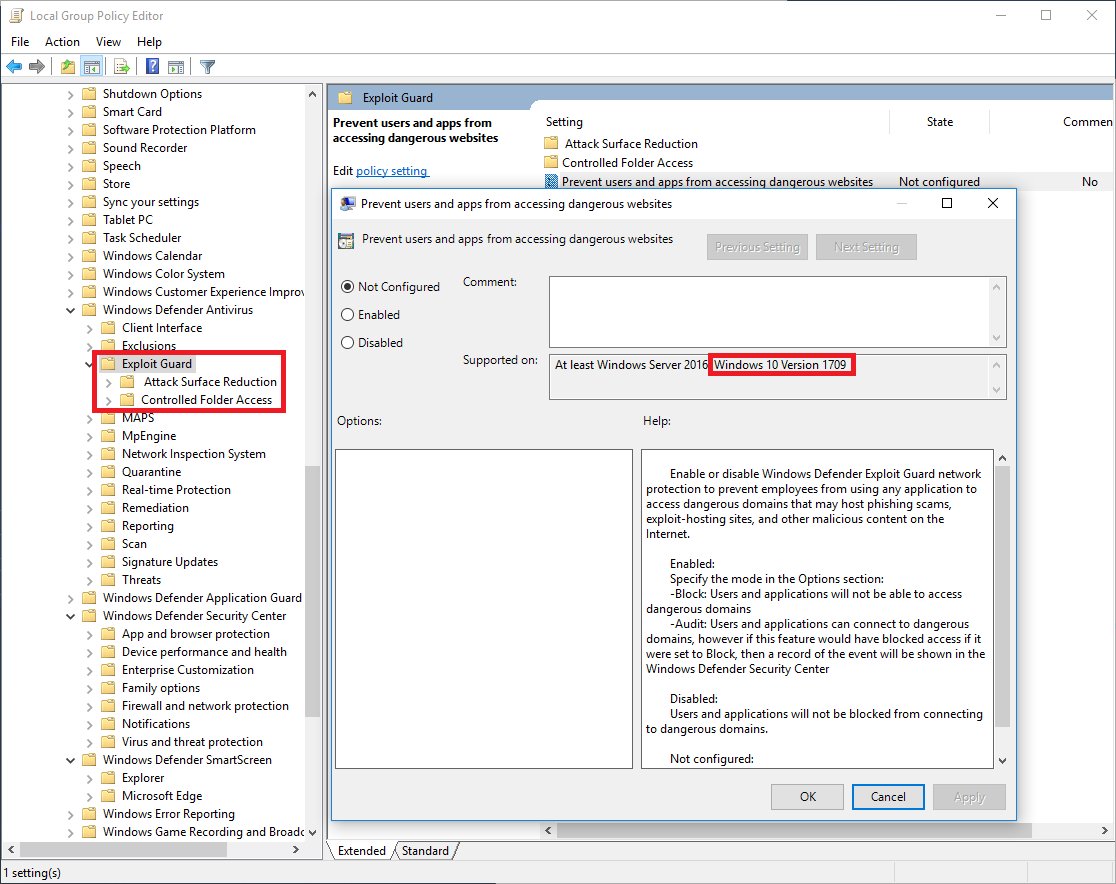Expand the Real-time Protection tree node
This screenshot has height=884, width=1116.
click(89, 490)
